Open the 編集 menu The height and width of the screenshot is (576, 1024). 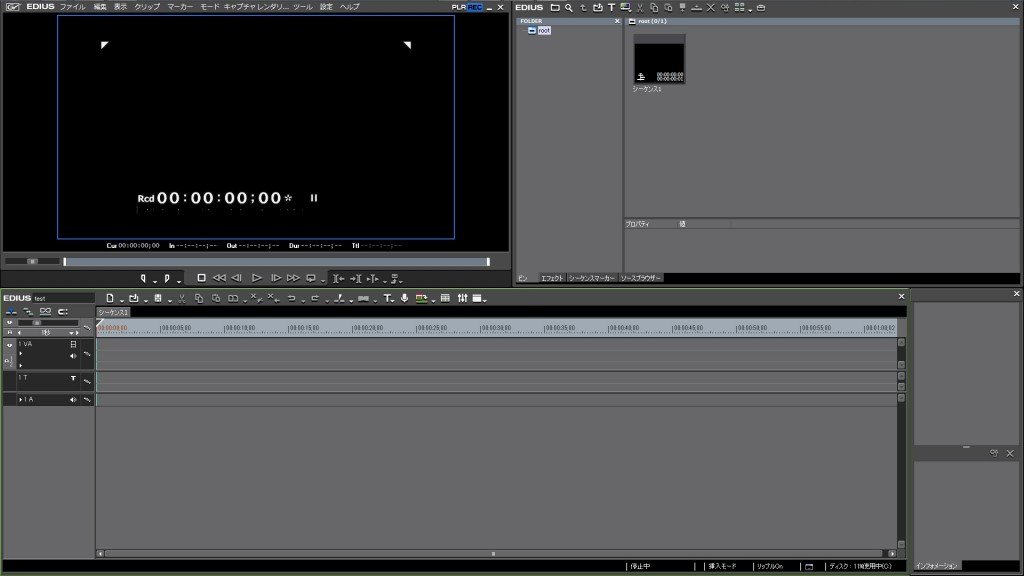(100, 7)
